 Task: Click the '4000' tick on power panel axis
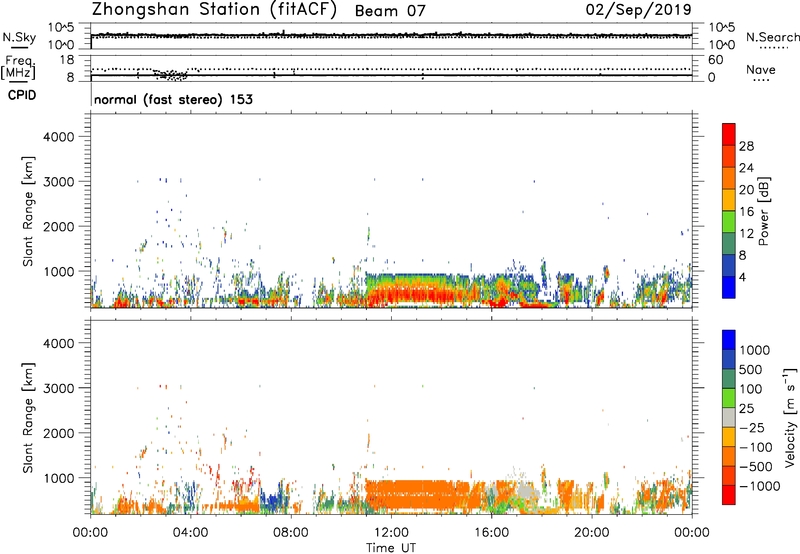(59, 137)
